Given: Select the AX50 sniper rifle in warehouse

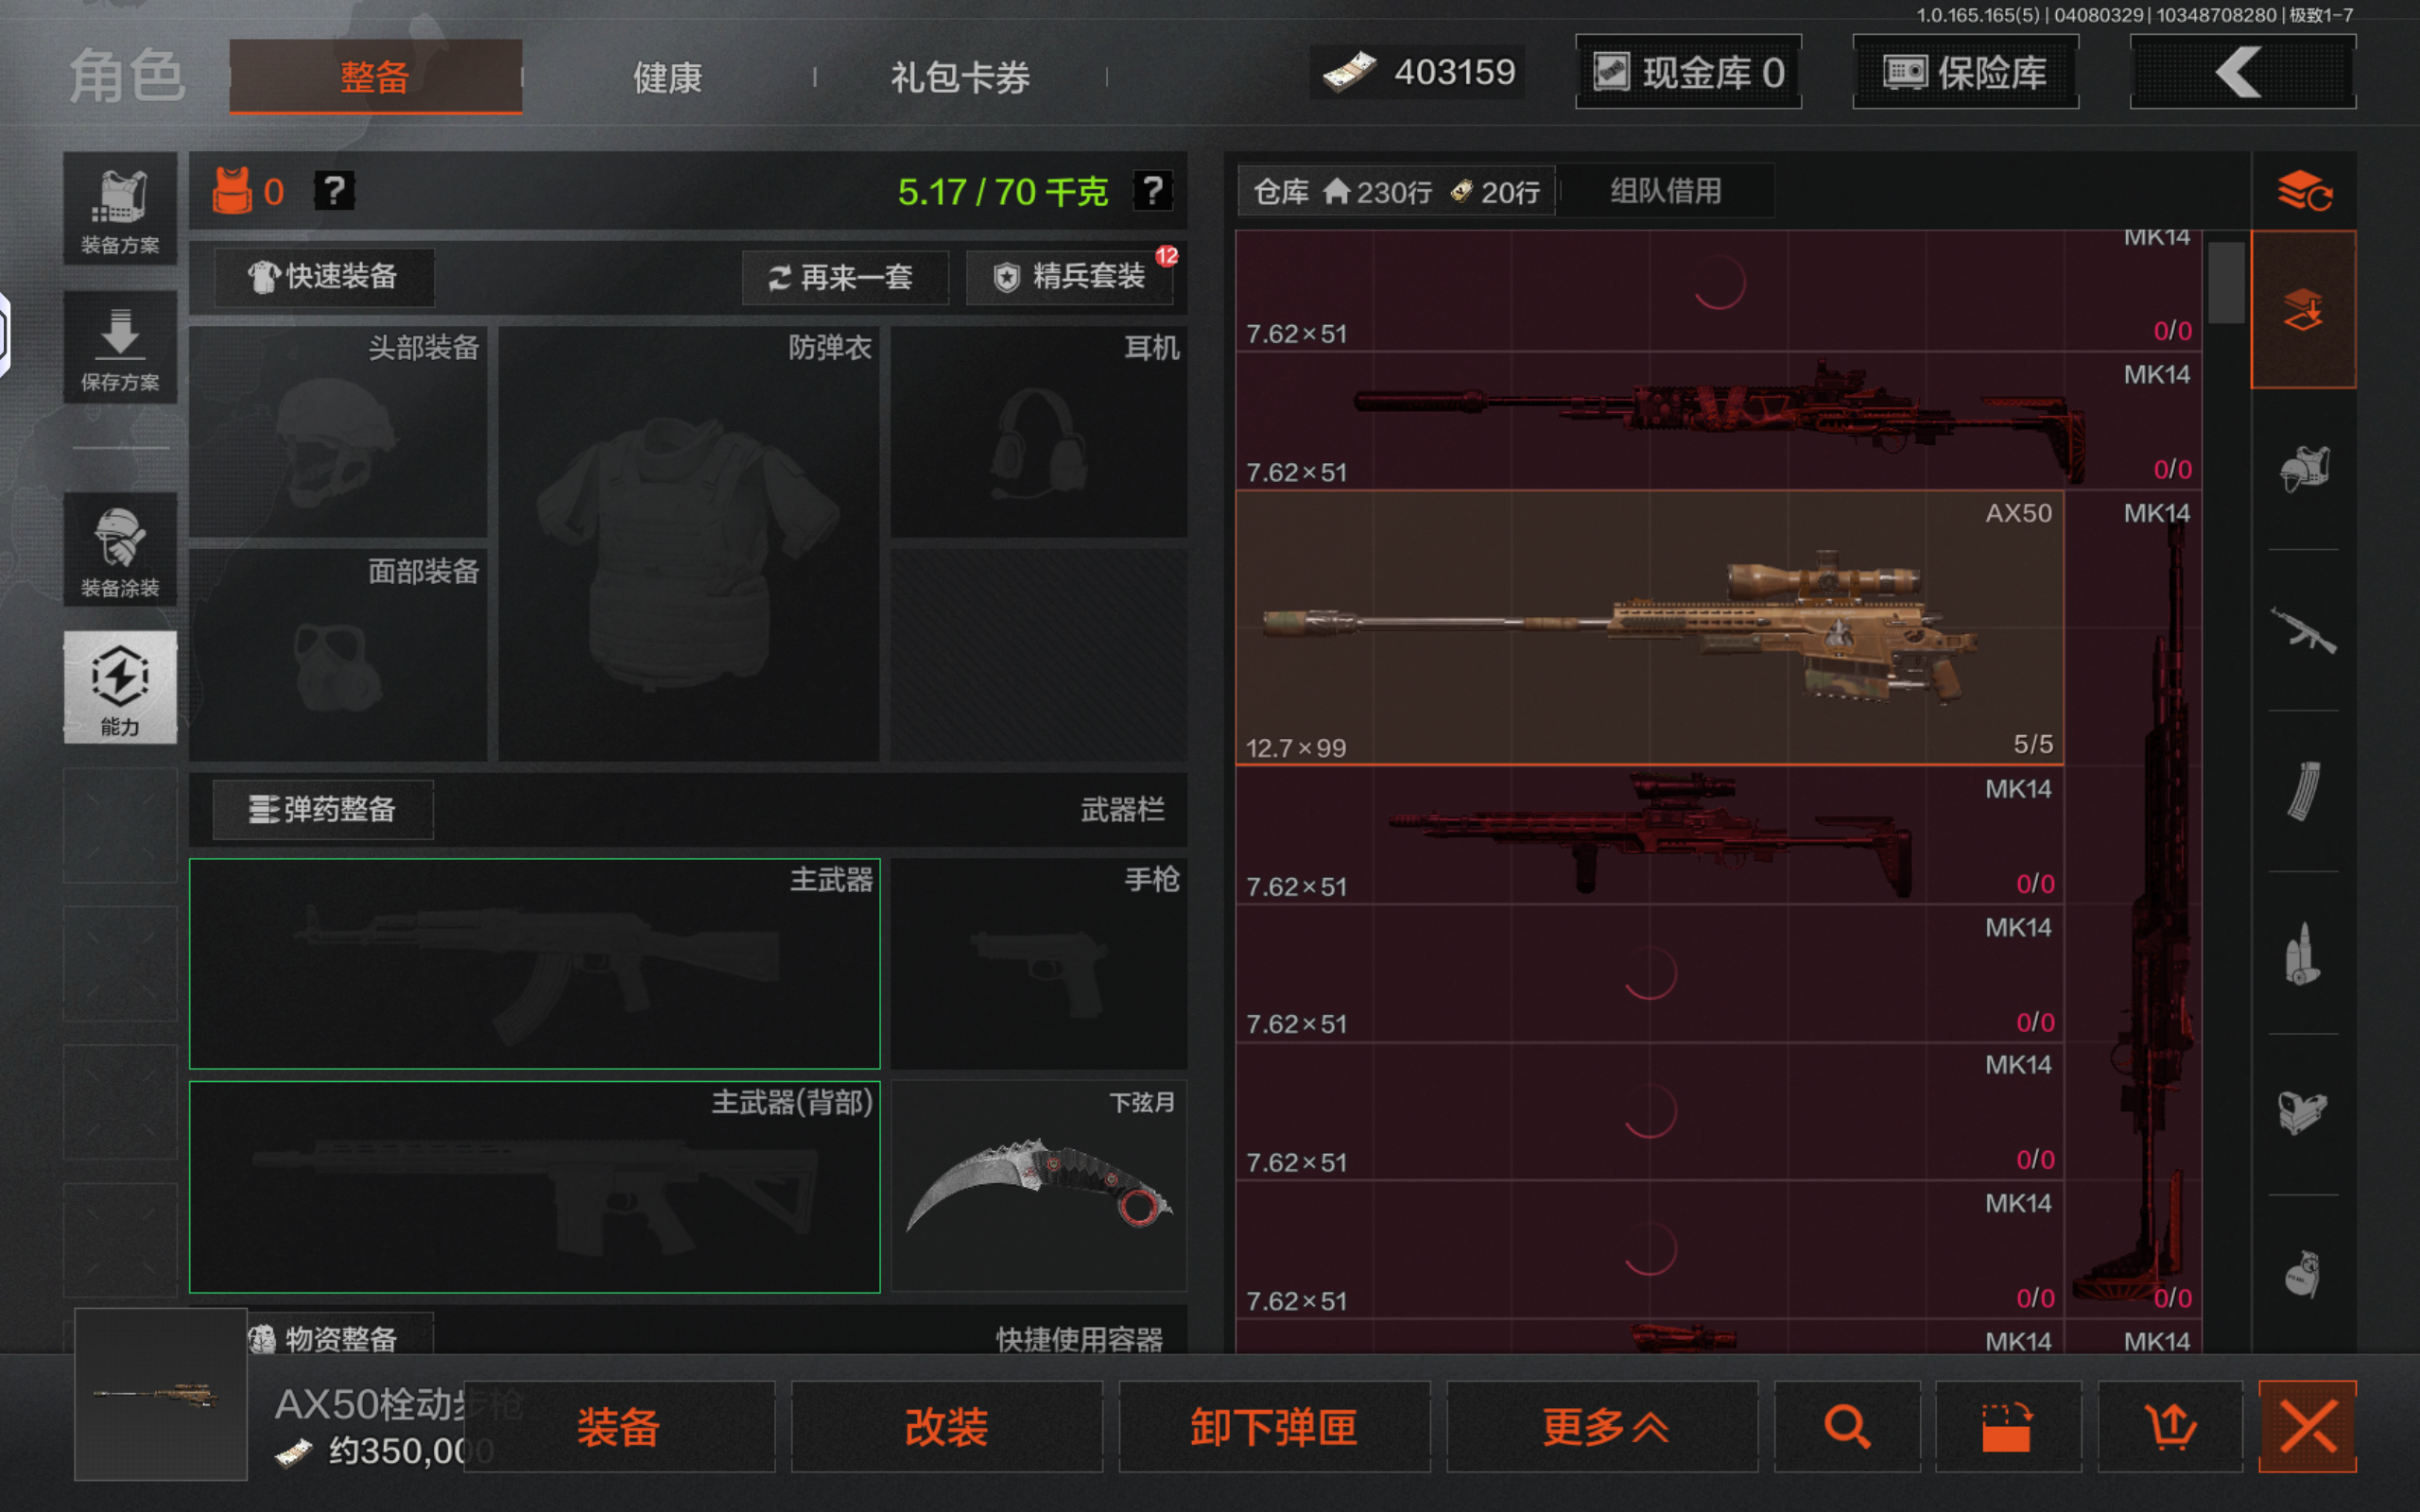Looking at the screenshot, I should pyautogui.click(x=1649, y=627).
